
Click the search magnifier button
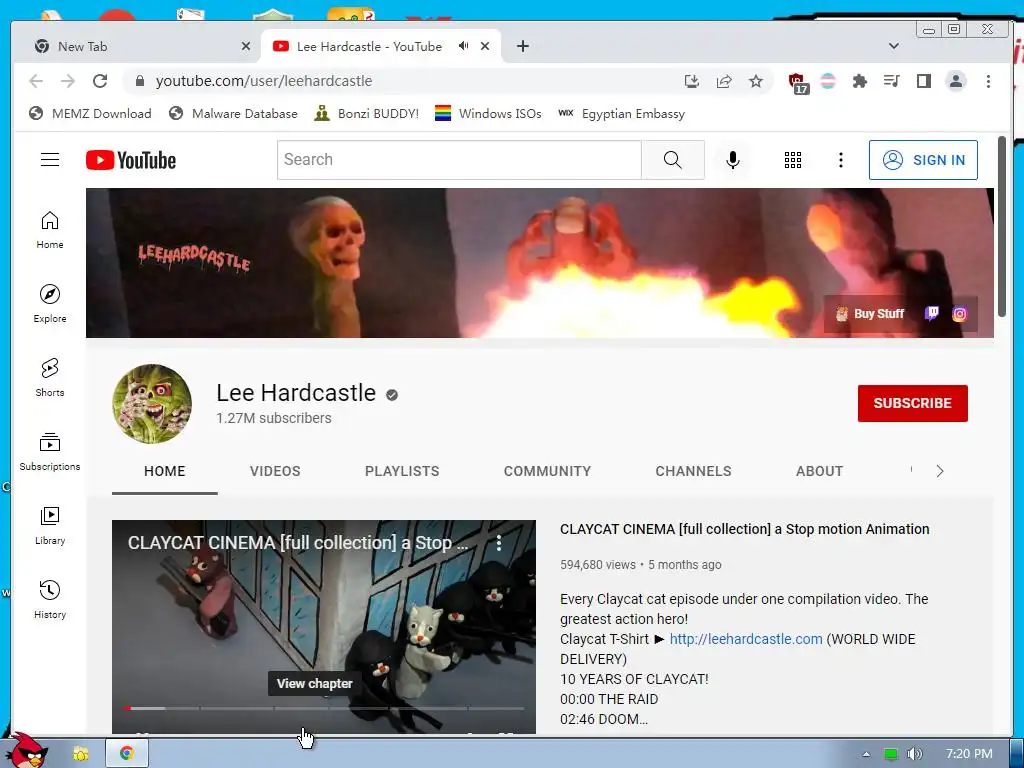click(673, 160)
